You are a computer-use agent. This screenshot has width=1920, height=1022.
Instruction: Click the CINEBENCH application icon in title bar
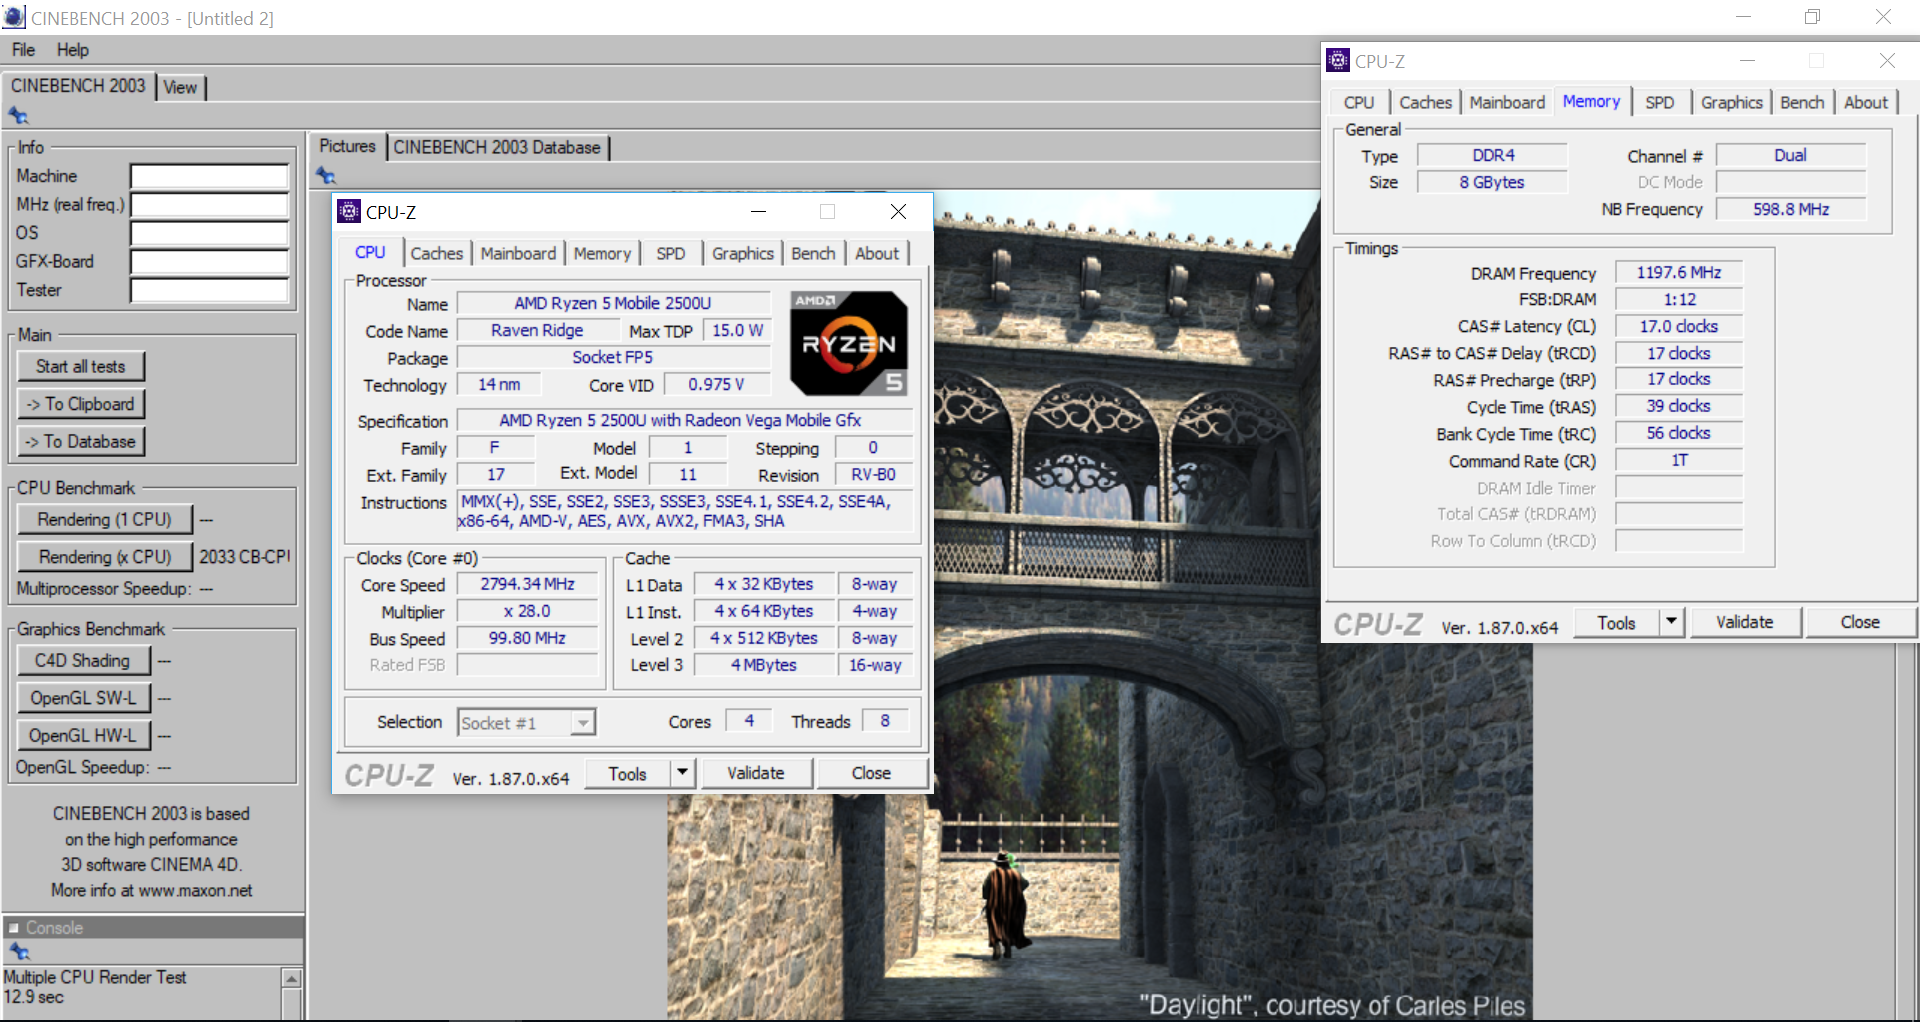[x=14, y=17]
